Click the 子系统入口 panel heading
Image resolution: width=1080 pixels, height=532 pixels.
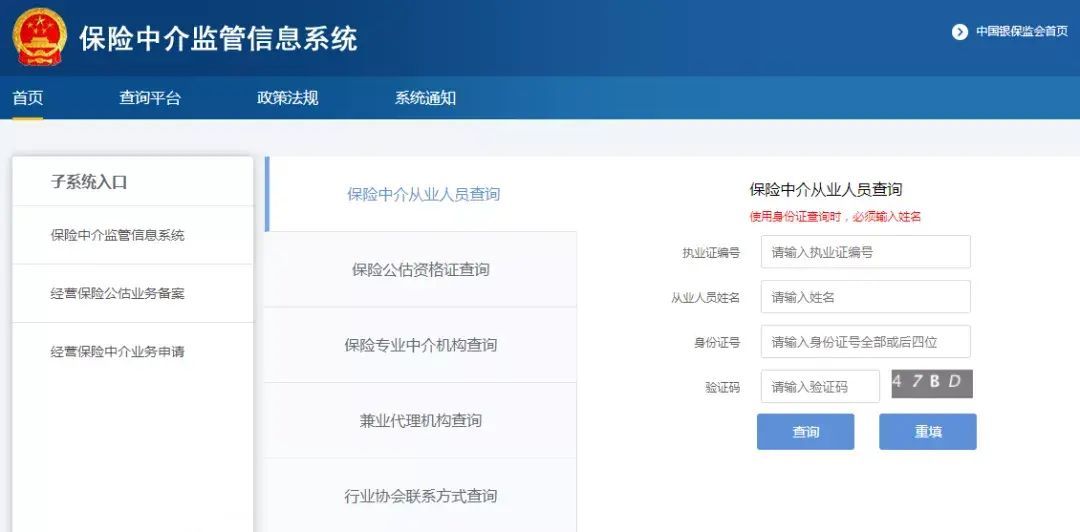click(89, 182)
